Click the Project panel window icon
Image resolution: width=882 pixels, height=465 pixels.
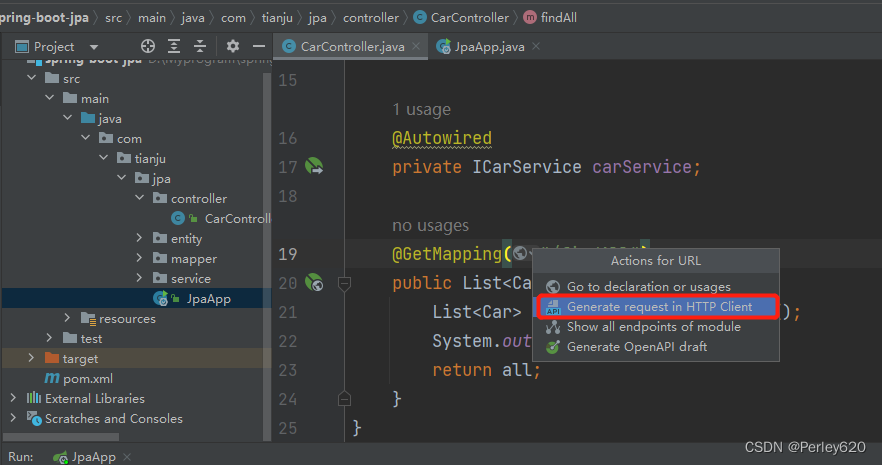point(22,47)
